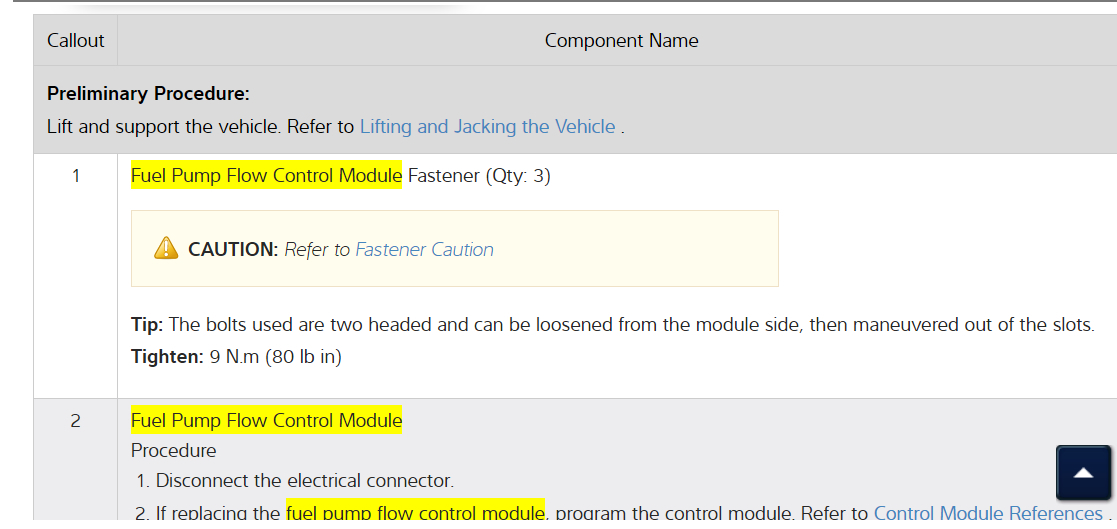This screenshot has height=529, width=1117.
Task: Click the bold Tip label text
Action: [148, 325]
